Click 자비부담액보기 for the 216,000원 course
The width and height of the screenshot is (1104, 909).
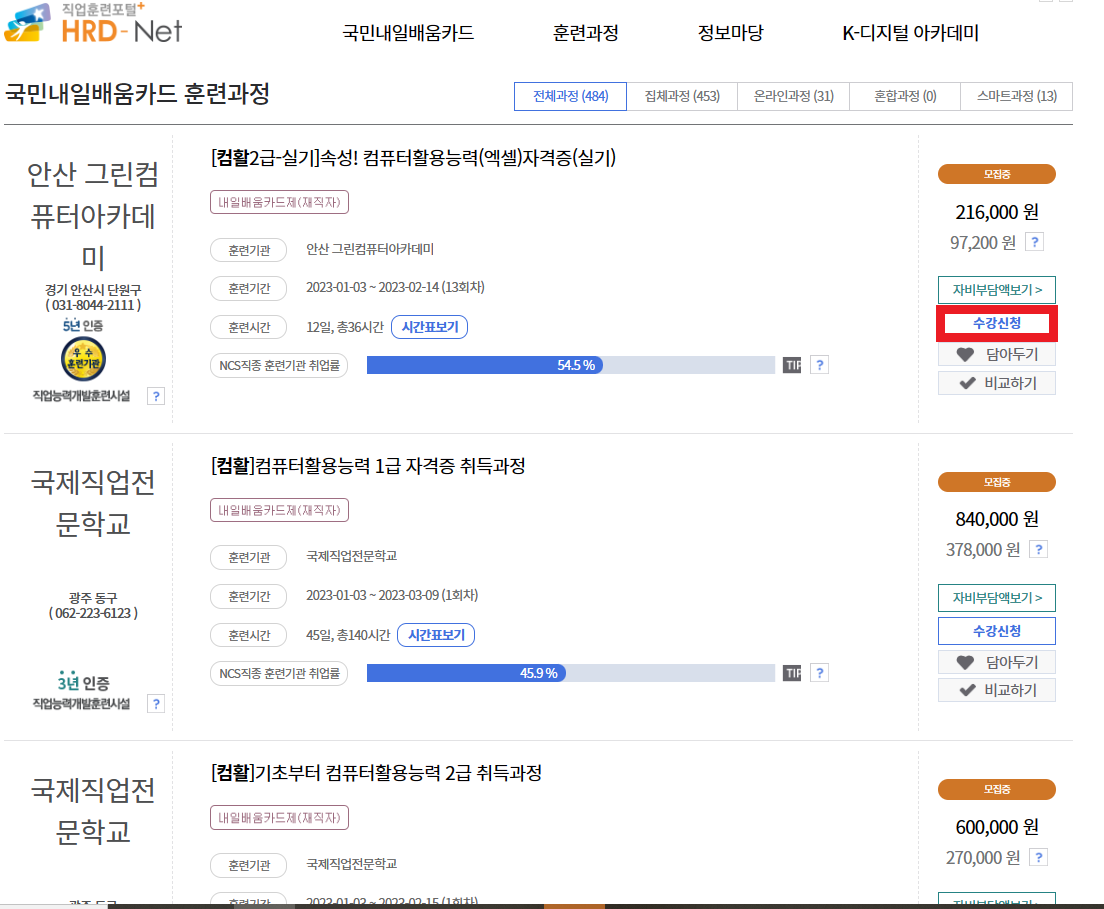(996, 290)
